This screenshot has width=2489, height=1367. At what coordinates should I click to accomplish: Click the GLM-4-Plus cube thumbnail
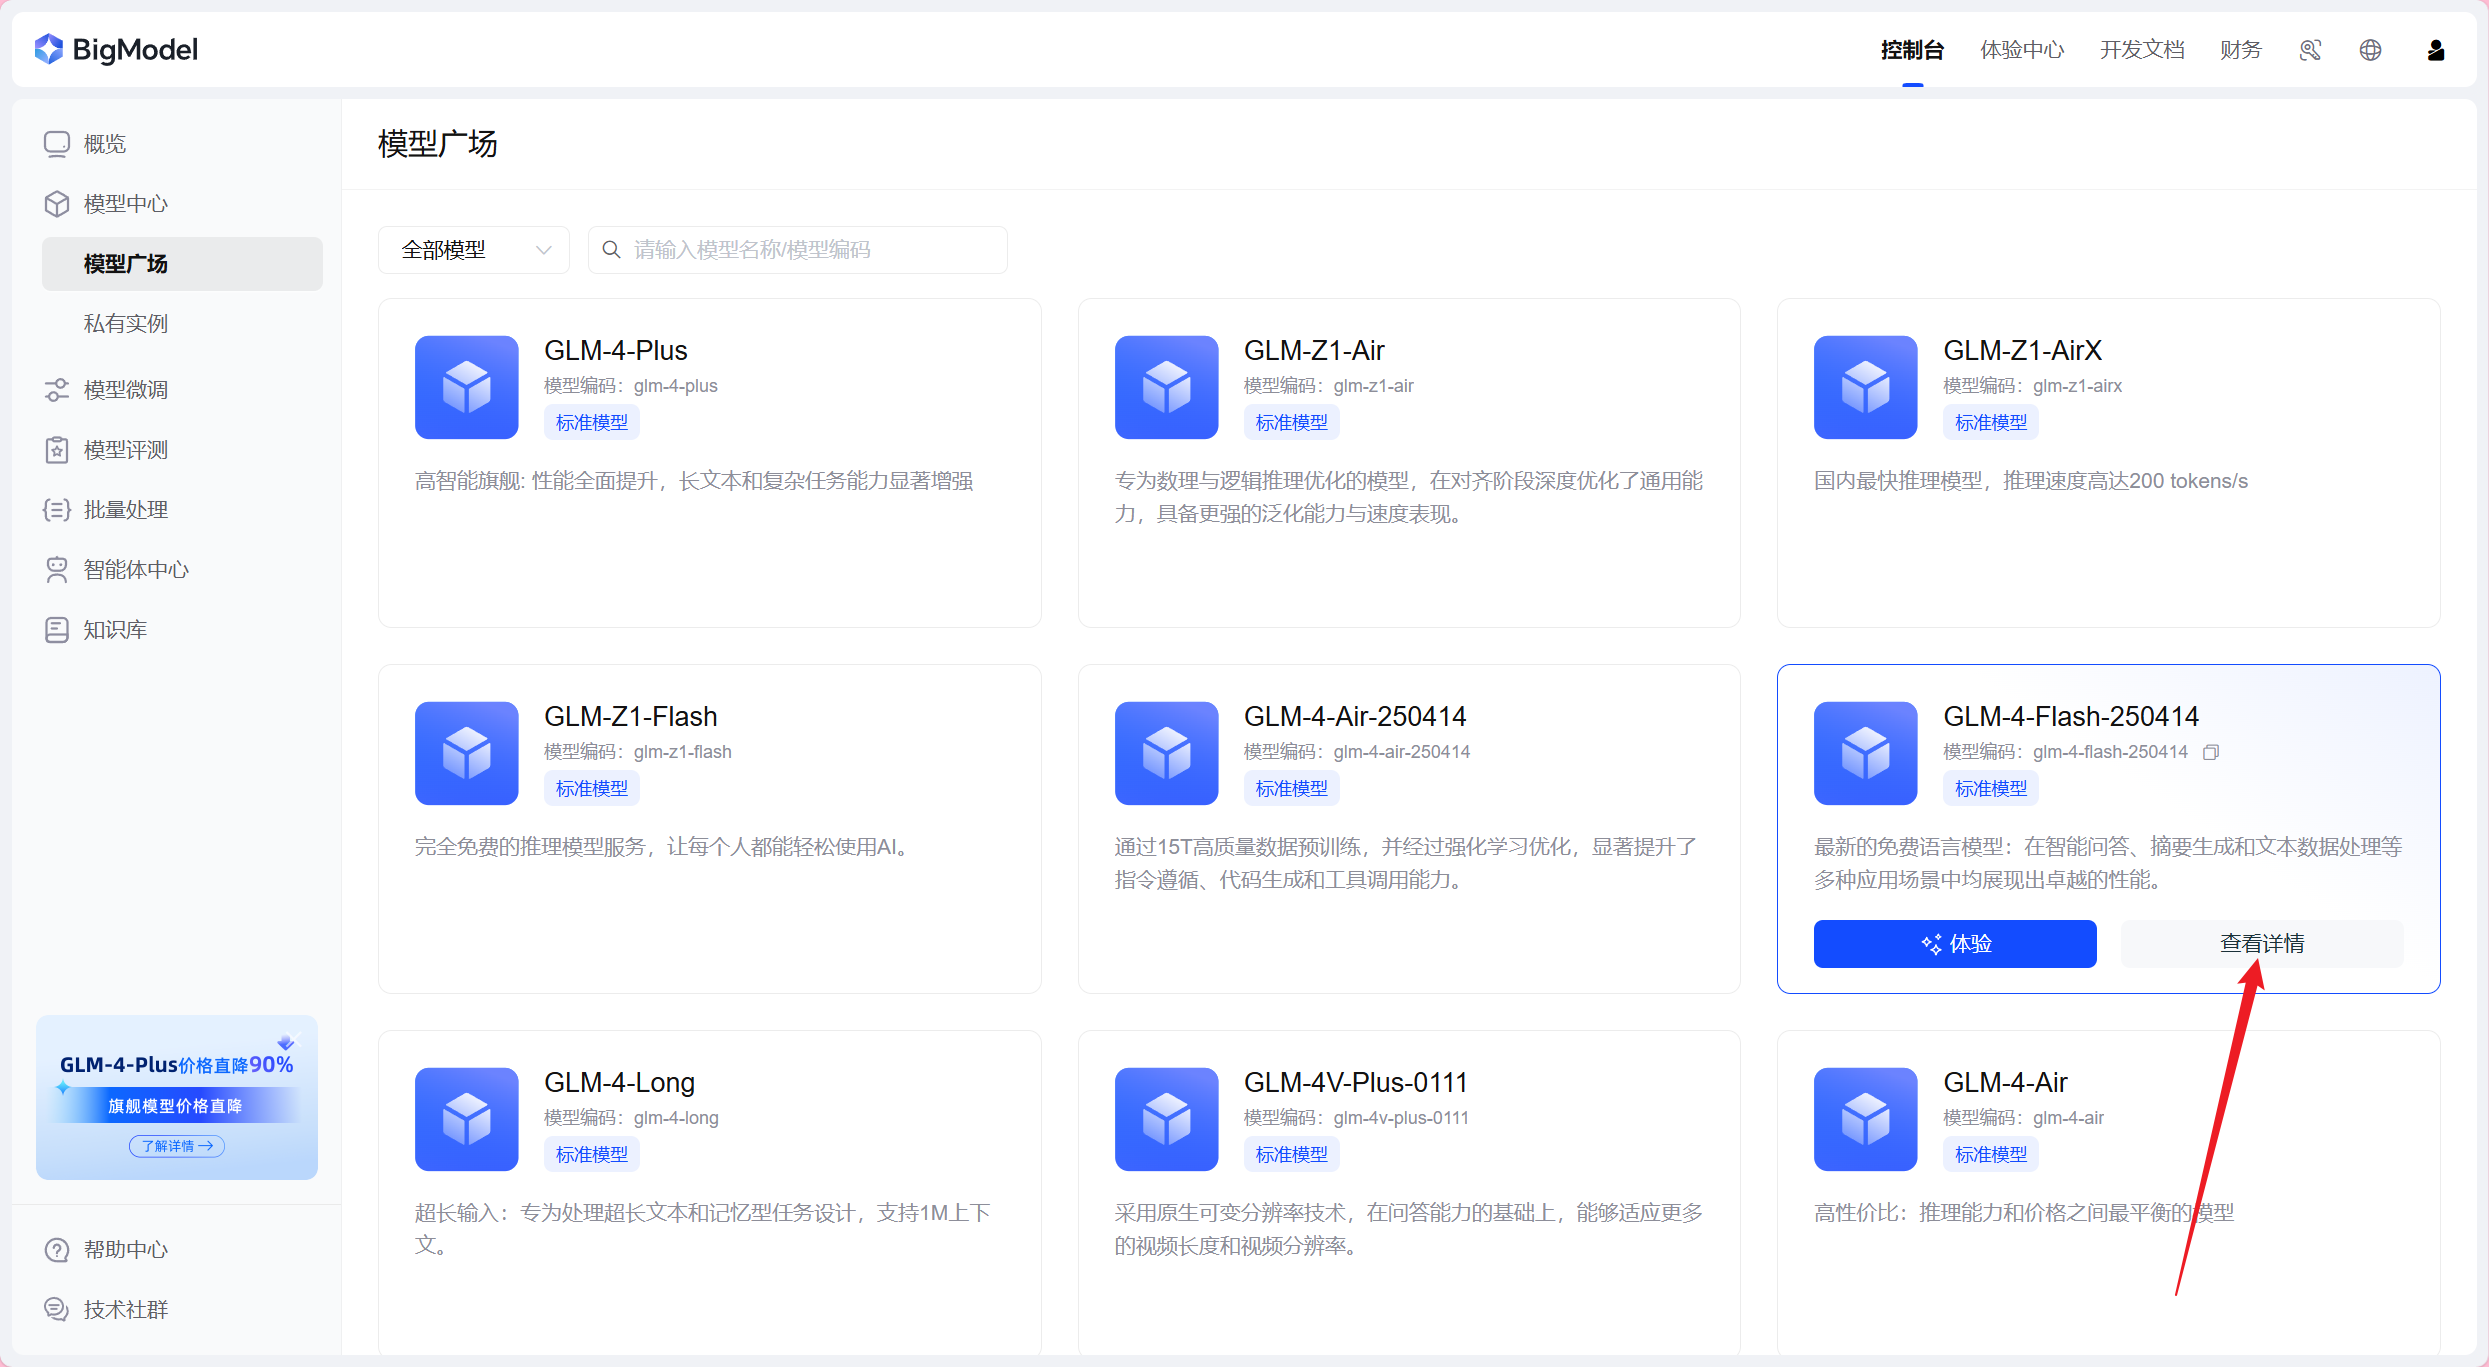(x=467, y=387)
